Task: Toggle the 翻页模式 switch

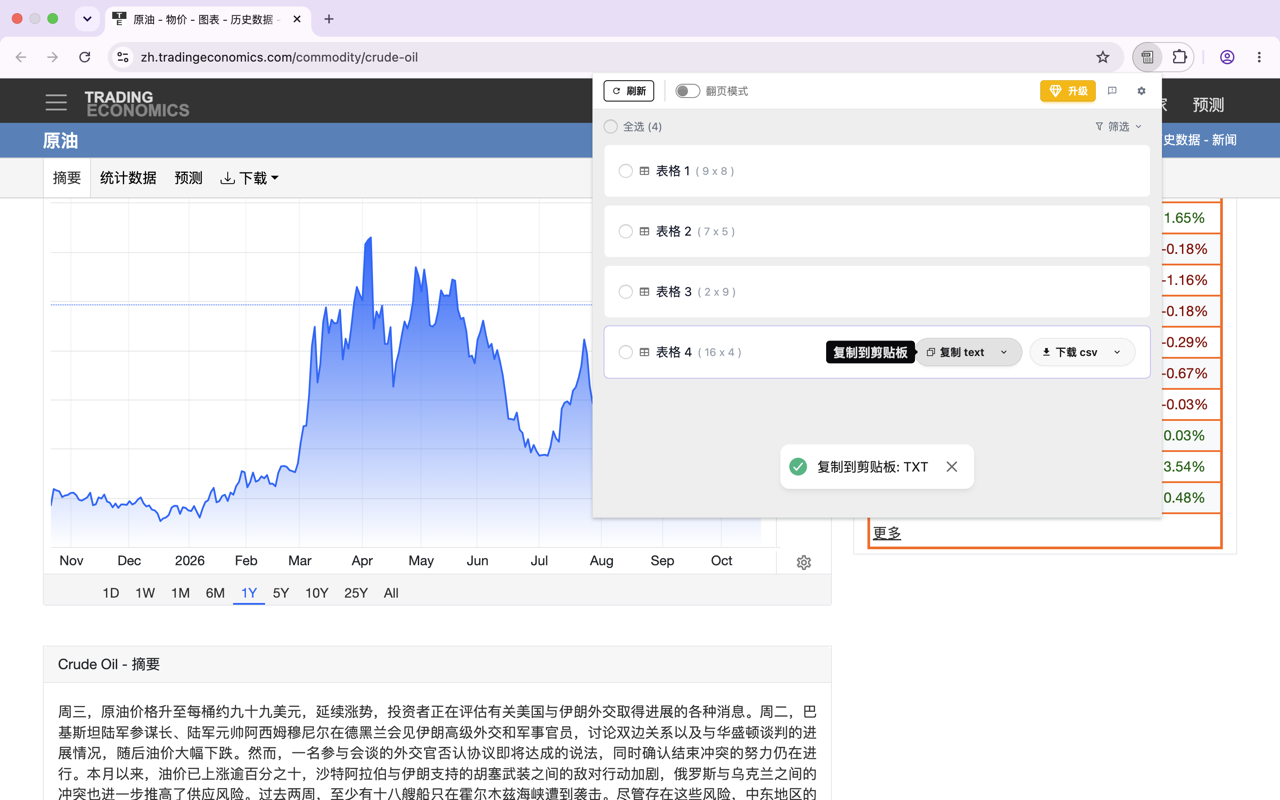Action: (x=687, y=91)
